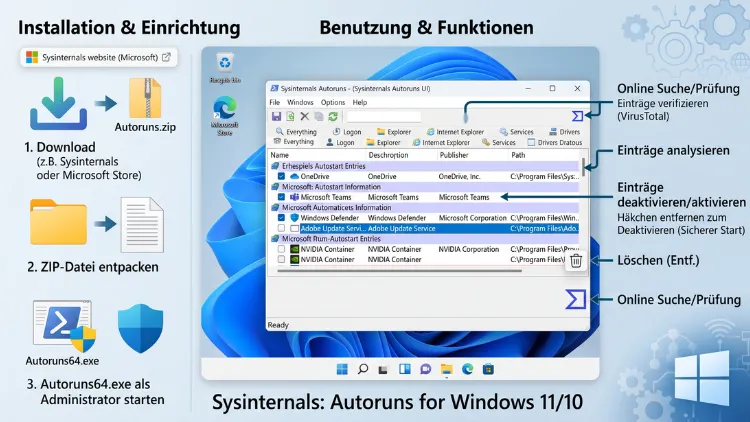Viewport: 750px width, 422px height.
Task: Click the C:\Program Files\Sys... path cell
Action: (x=545, y=177)
